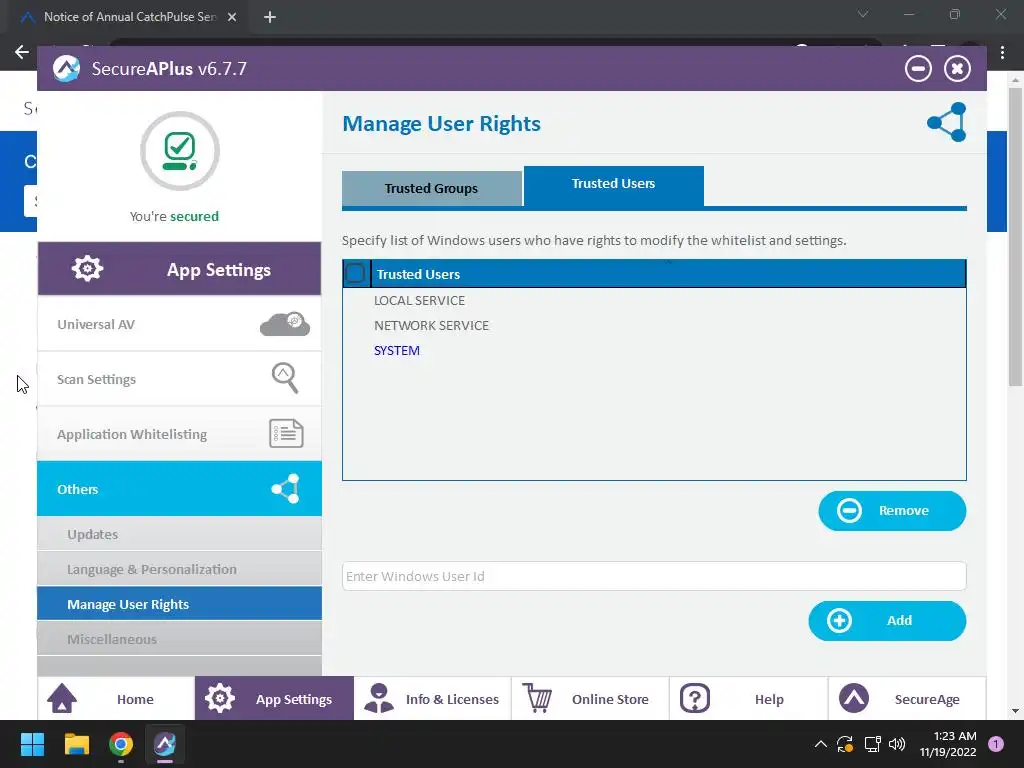This screenshot has height=768, width=1024.
Task: Go back using browser back arrow
Action: pyautogui.click(x=22, y=52)
